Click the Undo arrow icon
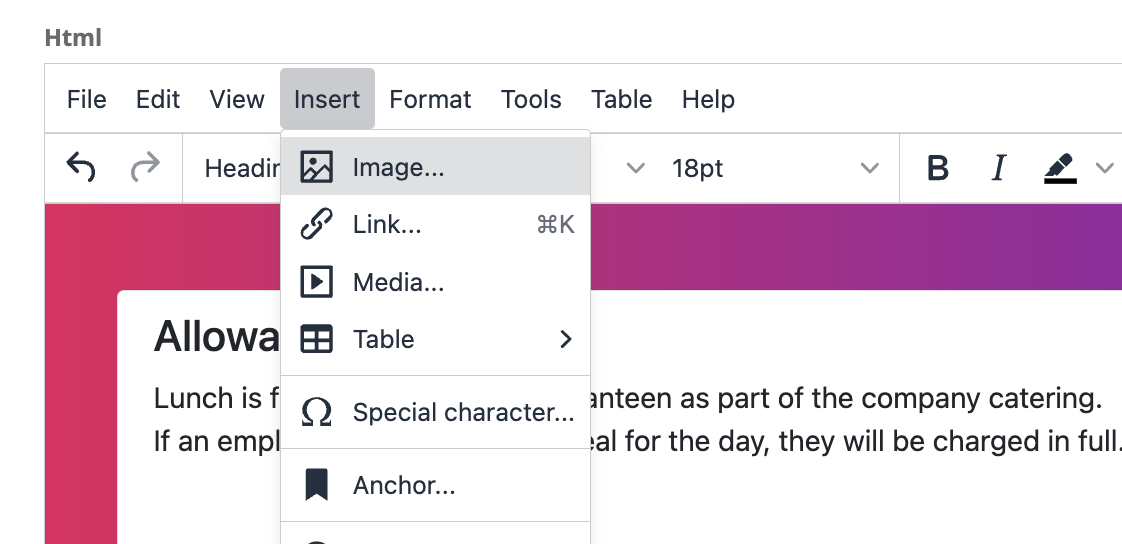Image resolution: width=1122 pixels, height=544 pixels. click(81, 167)
